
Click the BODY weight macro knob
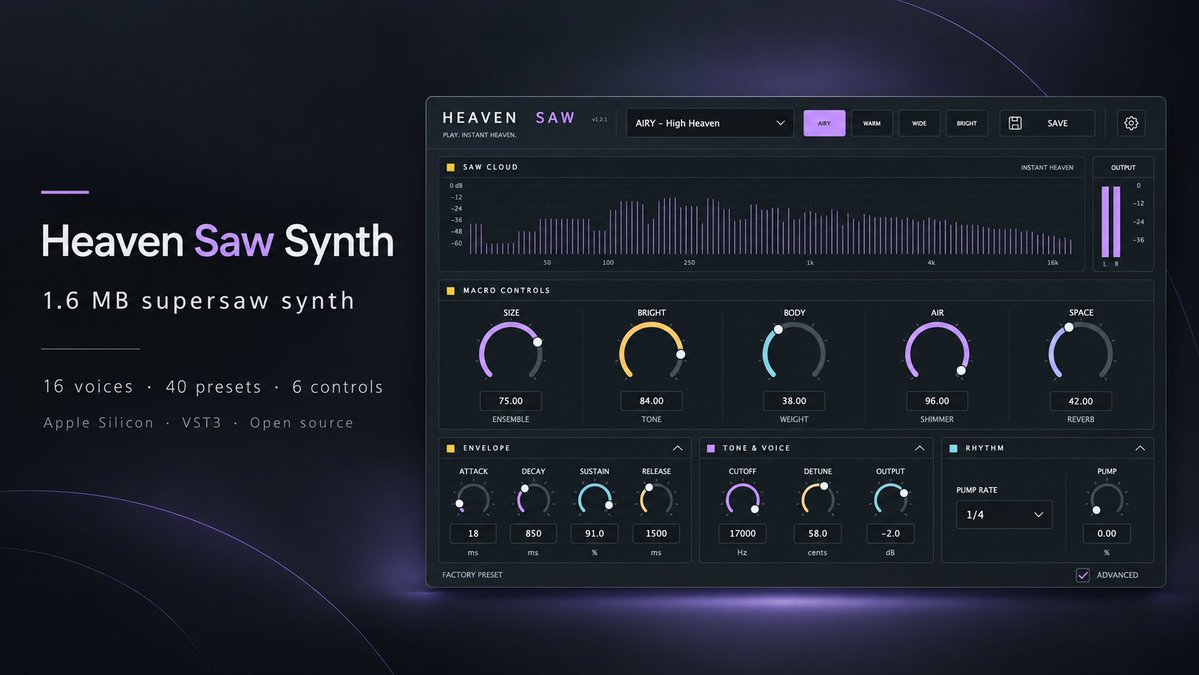click(794, 352)
